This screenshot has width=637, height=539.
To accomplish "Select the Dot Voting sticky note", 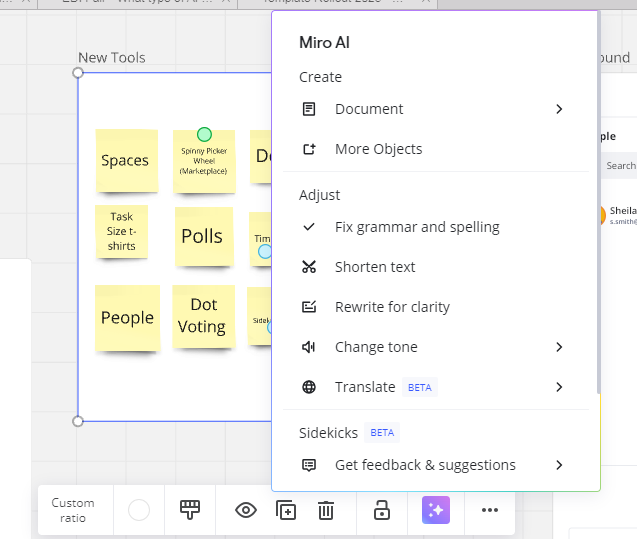I will point(204,316).
